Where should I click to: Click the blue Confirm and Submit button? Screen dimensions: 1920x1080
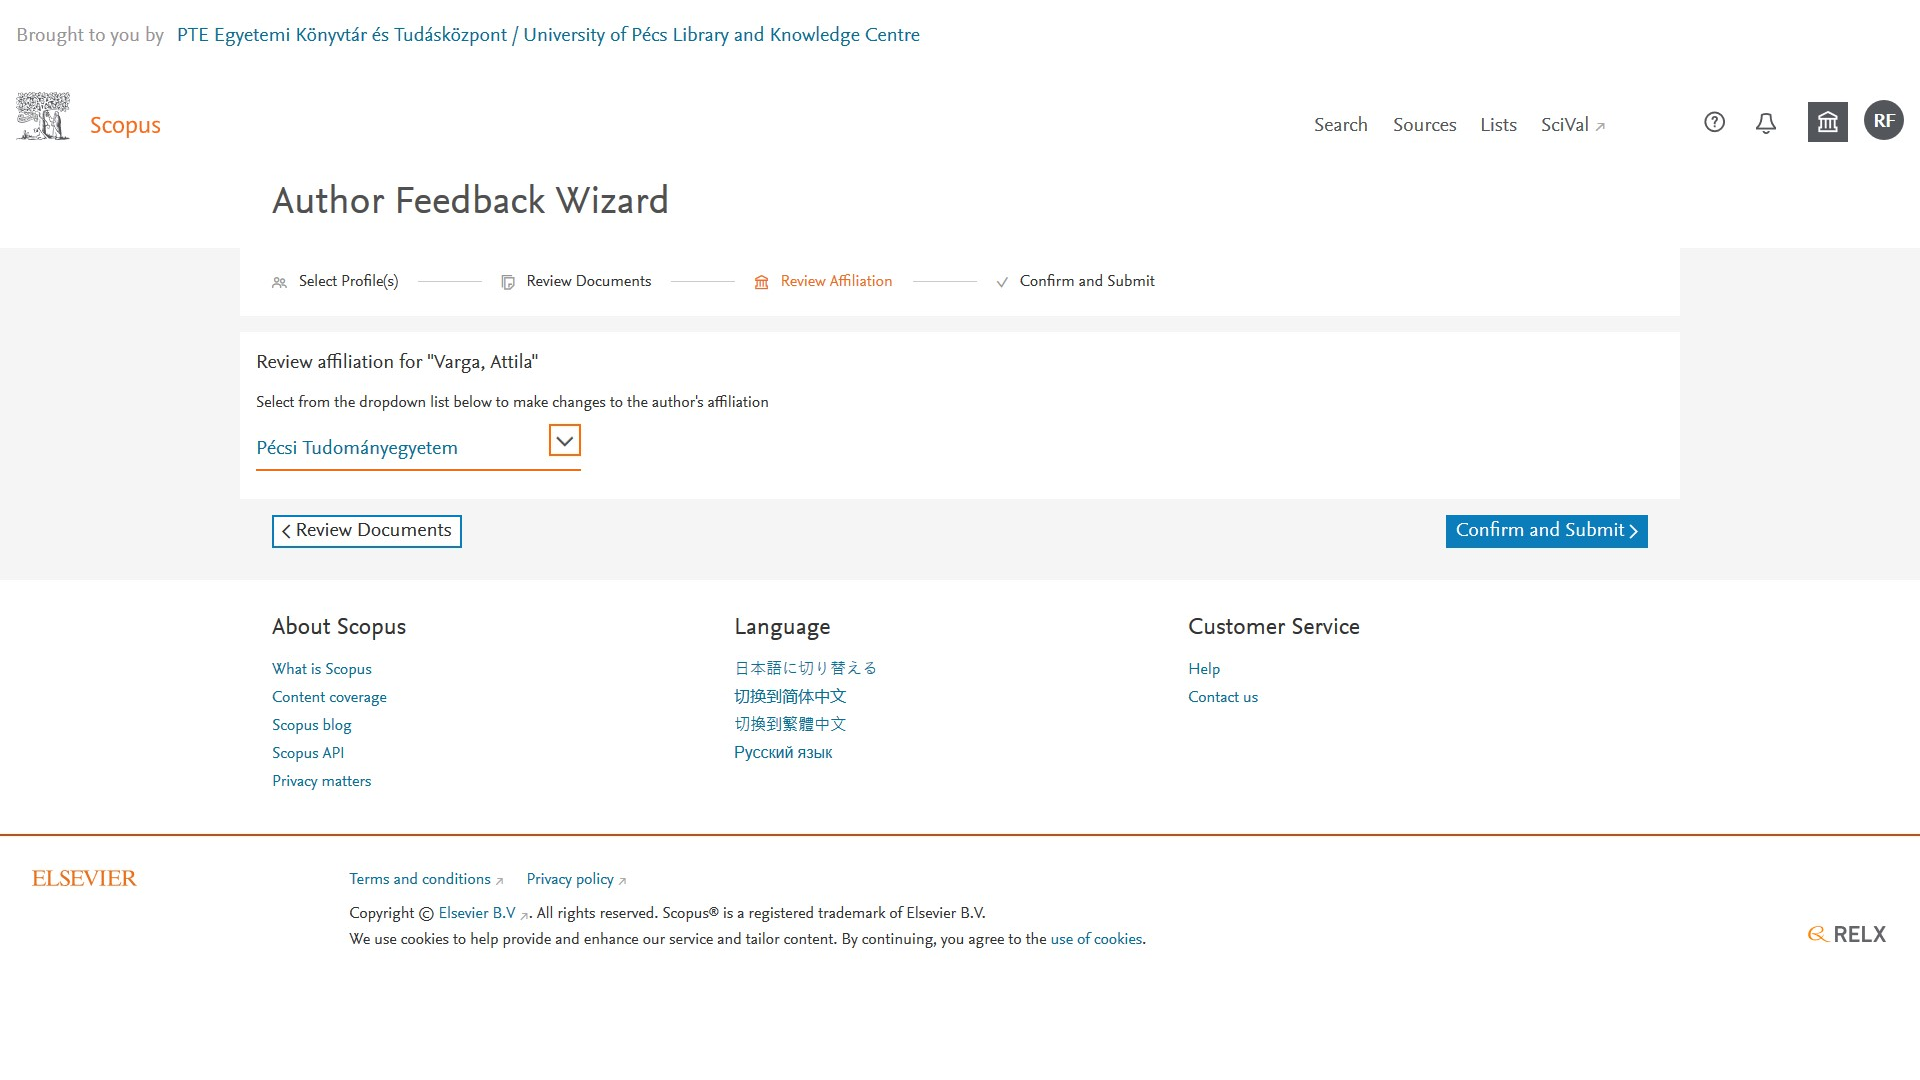point(1546,531)
